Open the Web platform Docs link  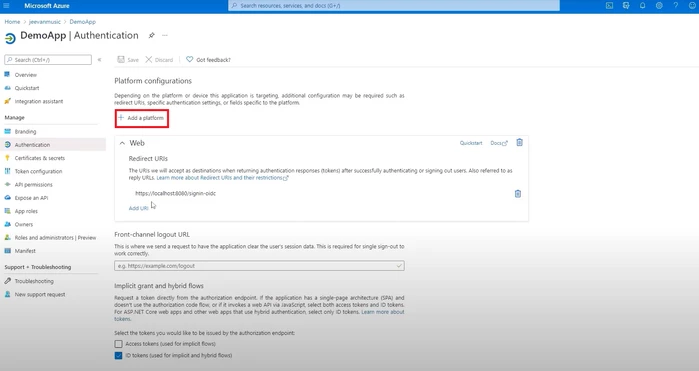[499, 143]
